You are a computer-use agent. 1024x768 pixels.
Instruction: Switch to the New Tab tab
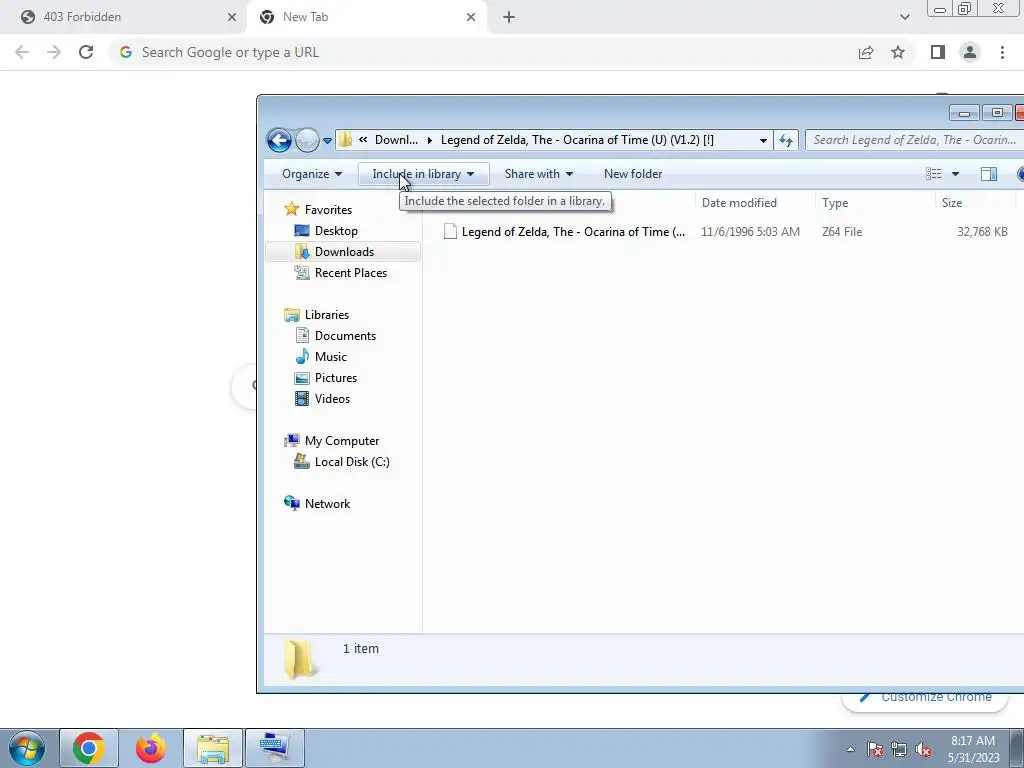pos(367,17)
